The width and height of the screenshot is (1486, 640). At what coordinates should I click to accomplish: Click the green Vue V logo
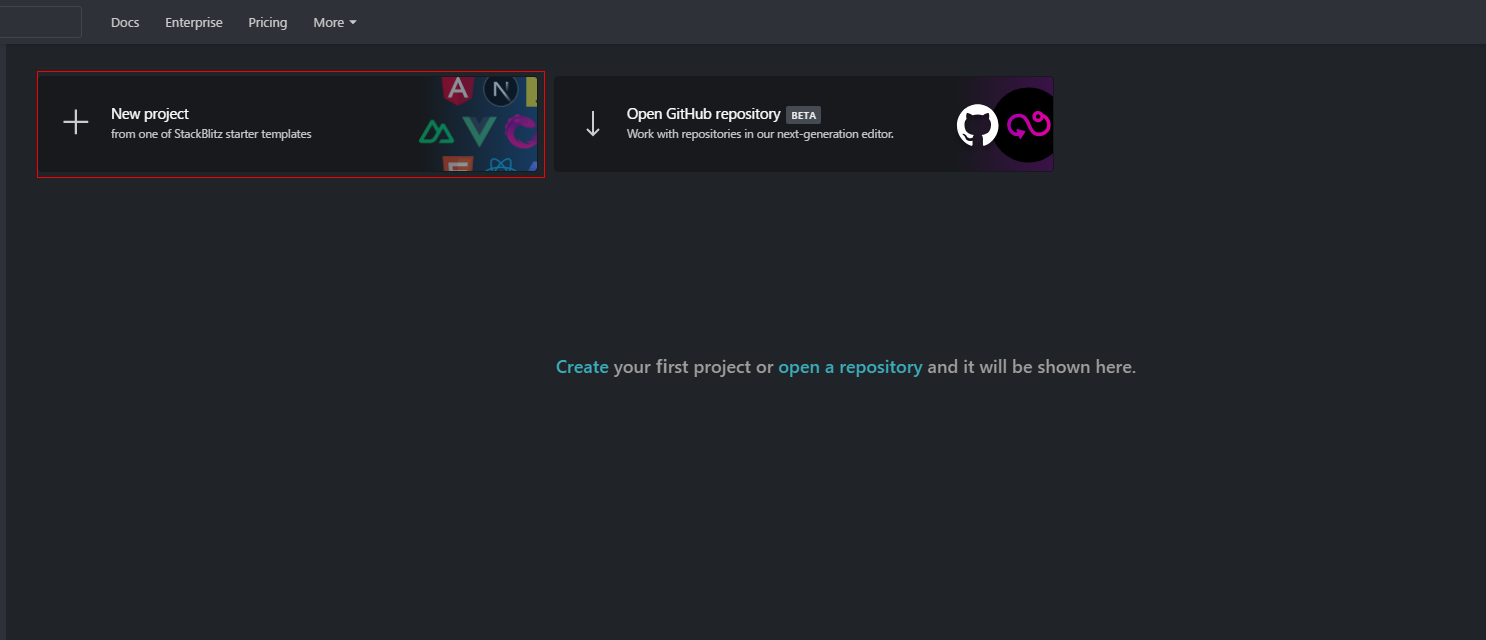point(480,131)
